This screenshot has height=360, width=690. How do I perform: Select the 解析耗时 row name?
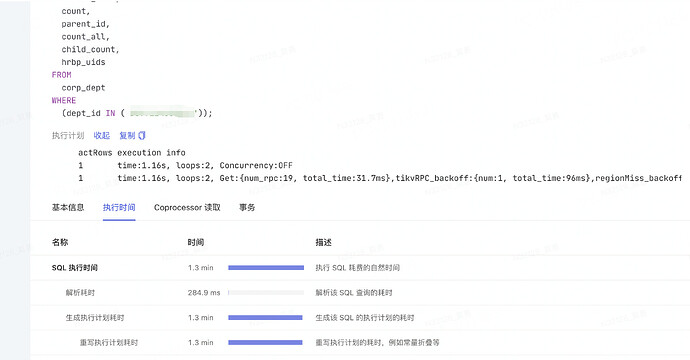click(x=80, y=293)
